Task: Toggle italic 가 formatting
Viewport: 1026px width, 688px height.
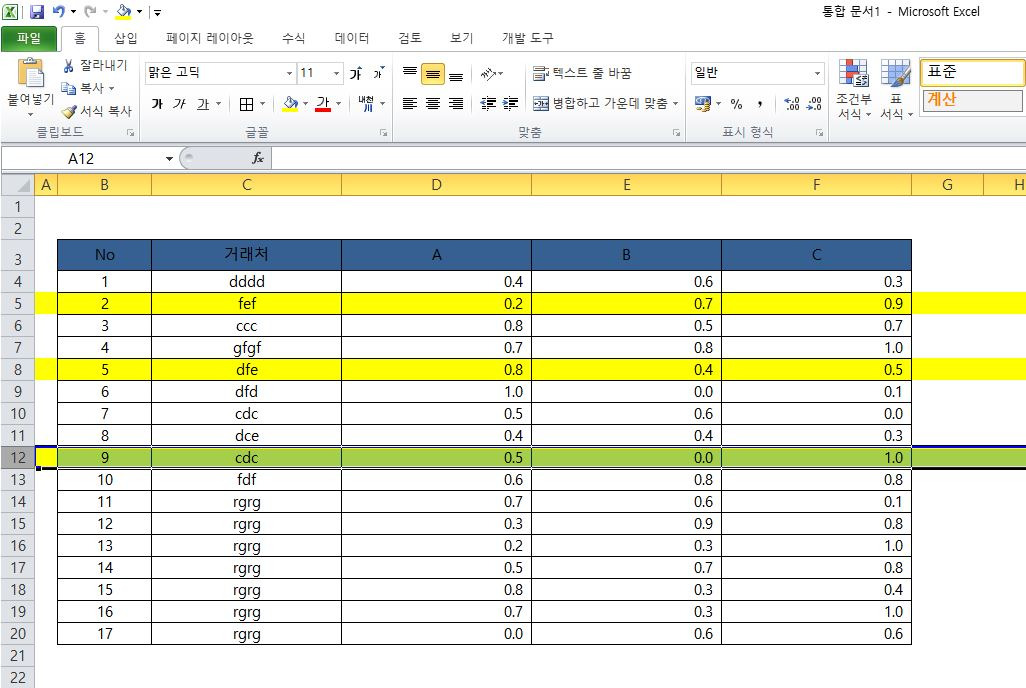Action: tap(179, 104)
